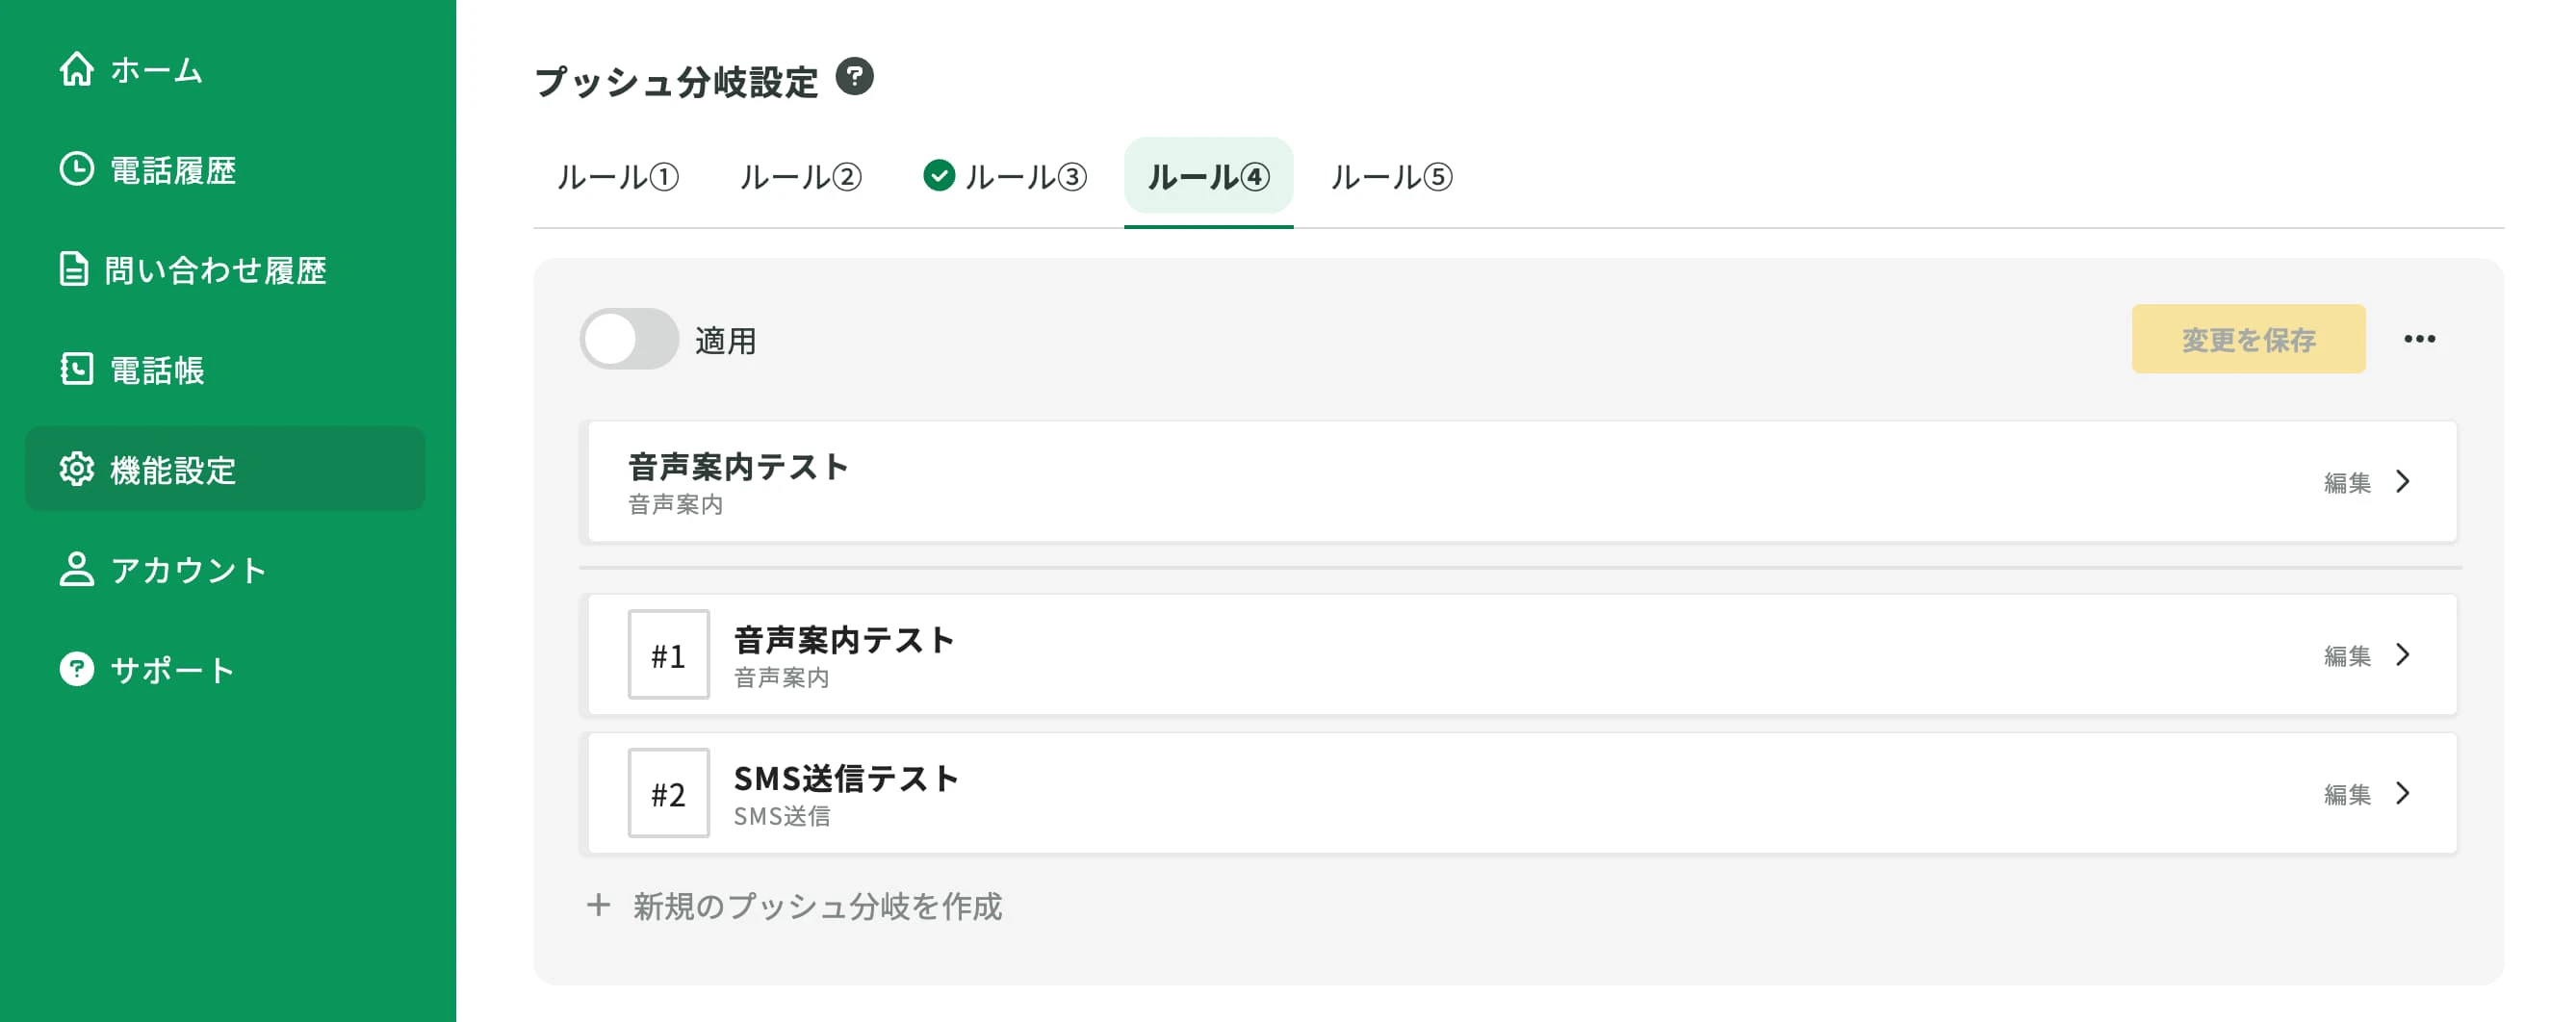The width and height of the screenshot is (2576, 1022).
Task: Click the inquiry history document icon
Action: [x=73, y=270]
